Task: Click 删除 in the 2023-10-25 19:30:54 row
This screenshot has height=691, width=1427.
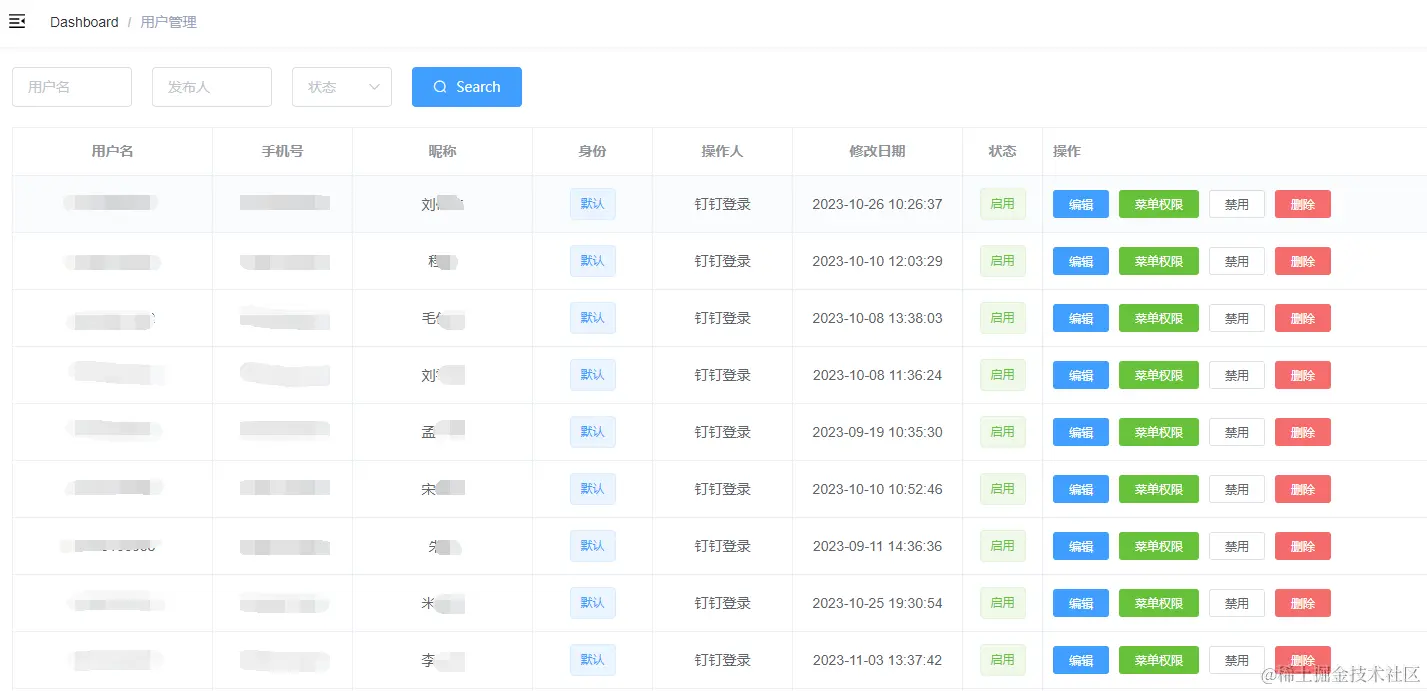Action: [x=1303, y=603]
